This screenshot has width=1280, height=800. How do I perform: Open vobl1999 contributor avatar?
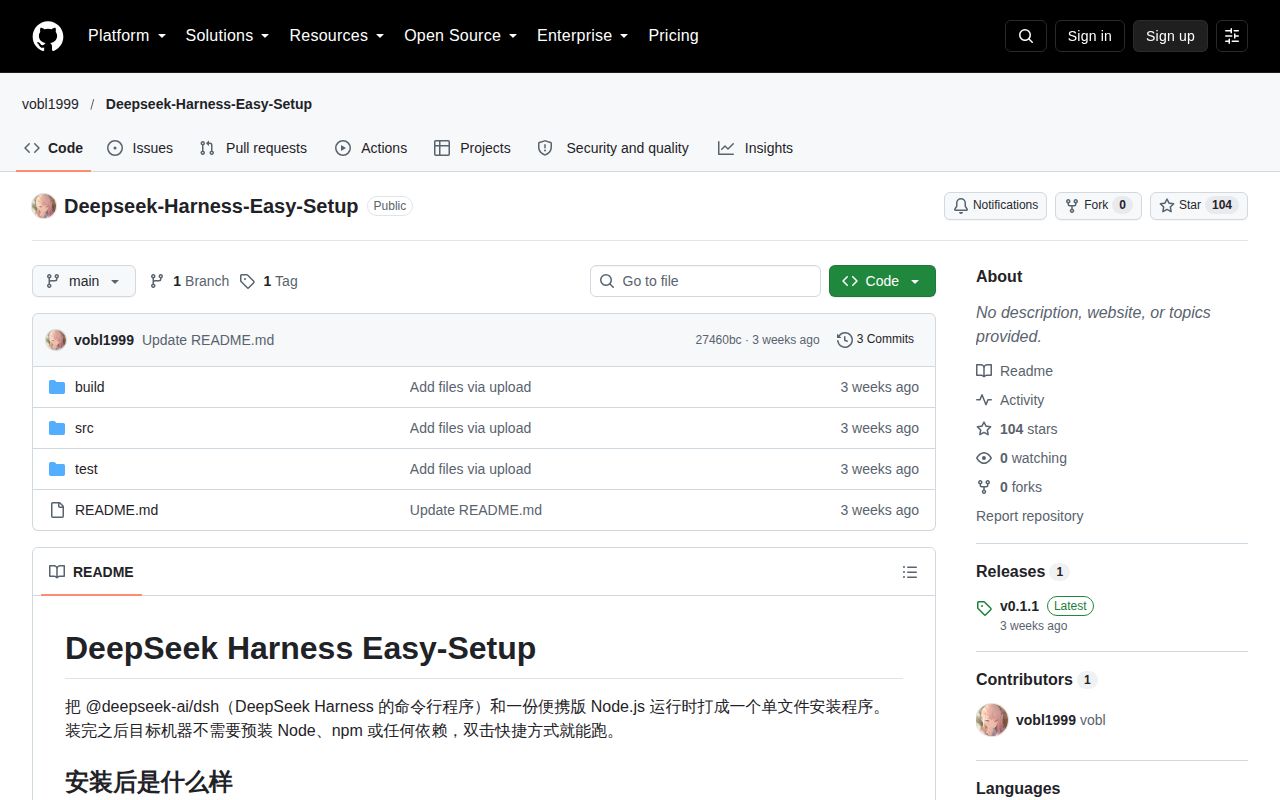point(992,720)
